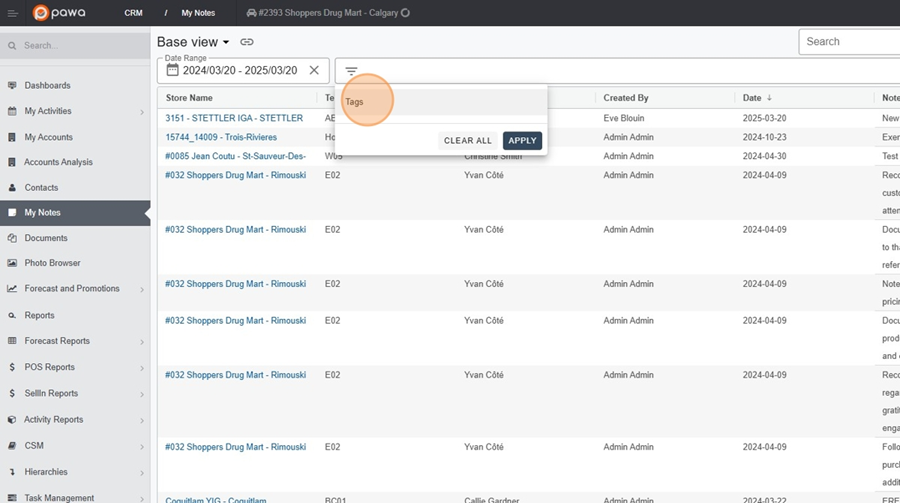Image resolution: width=900 pixels, height=503 pixels.
Task: Click the CSM book icon
Action: pyautogui.click(x=12, y=446)
